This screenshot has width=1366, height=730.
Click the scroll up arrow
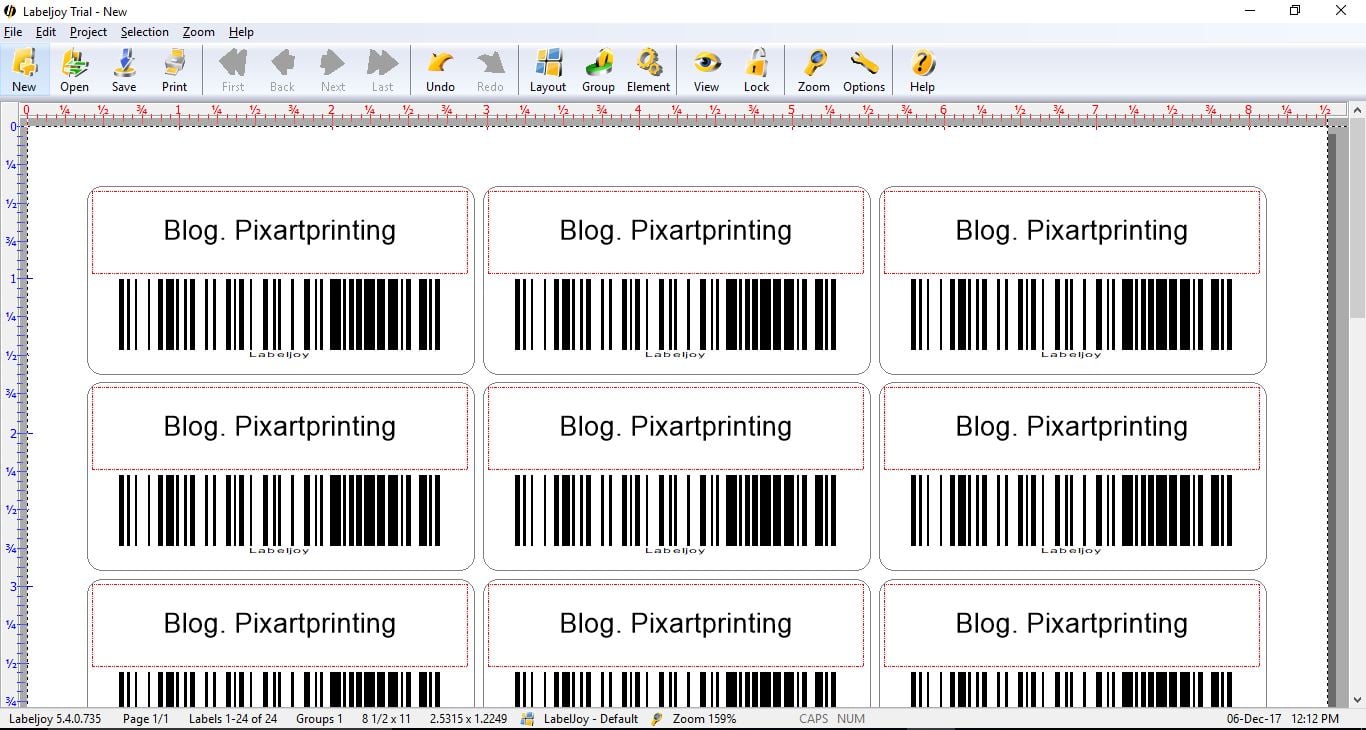(x=1357, y=109)
